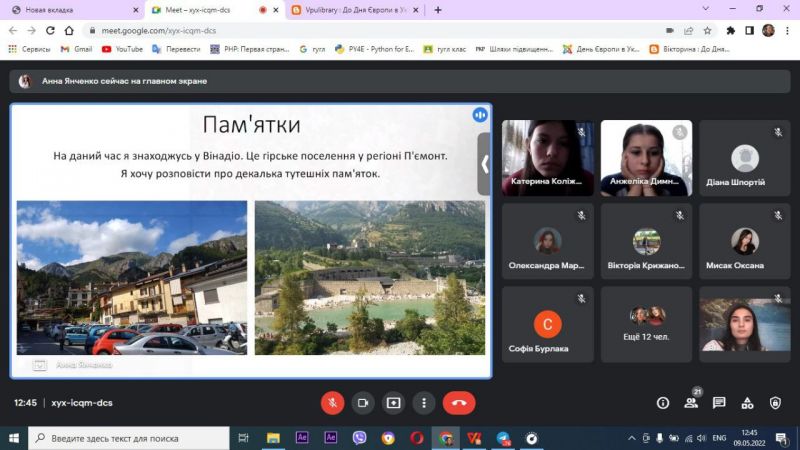Open meeting details info icon

point(663,403)
